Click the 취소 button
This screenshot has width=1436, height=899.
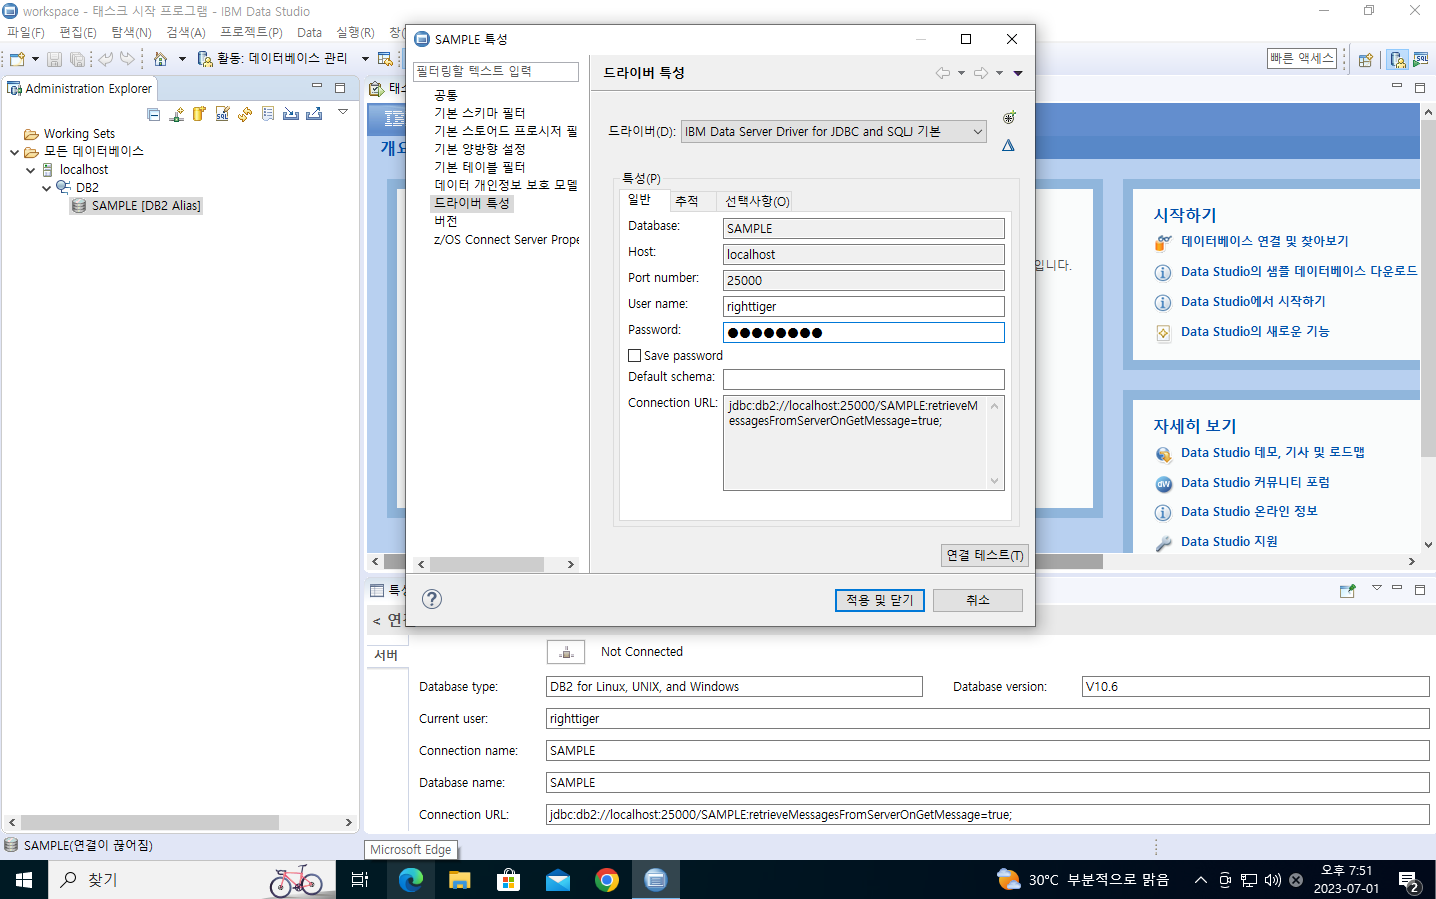[978, 600]
